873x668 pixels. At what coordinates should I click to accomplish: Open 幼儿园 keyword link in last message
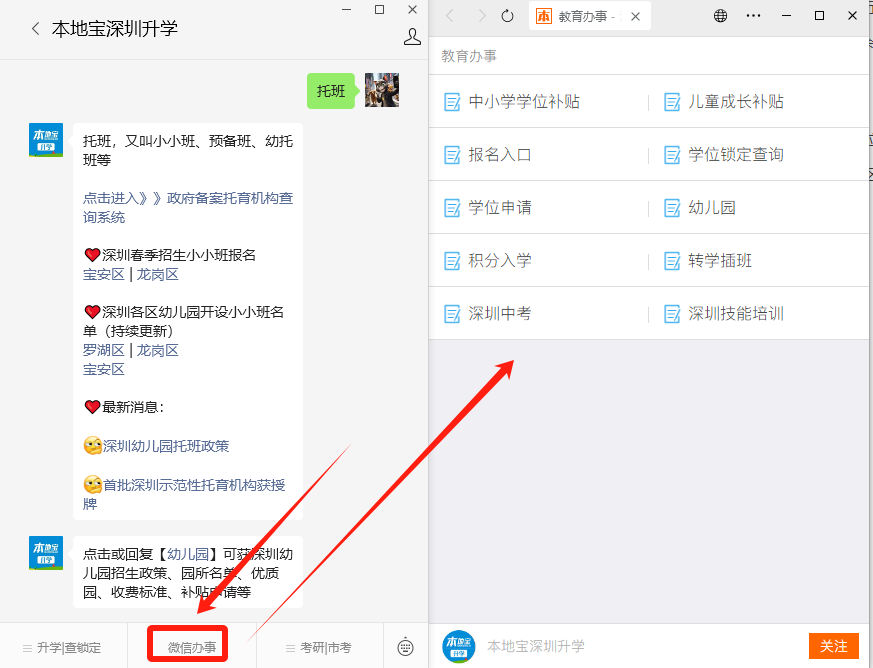188,554
